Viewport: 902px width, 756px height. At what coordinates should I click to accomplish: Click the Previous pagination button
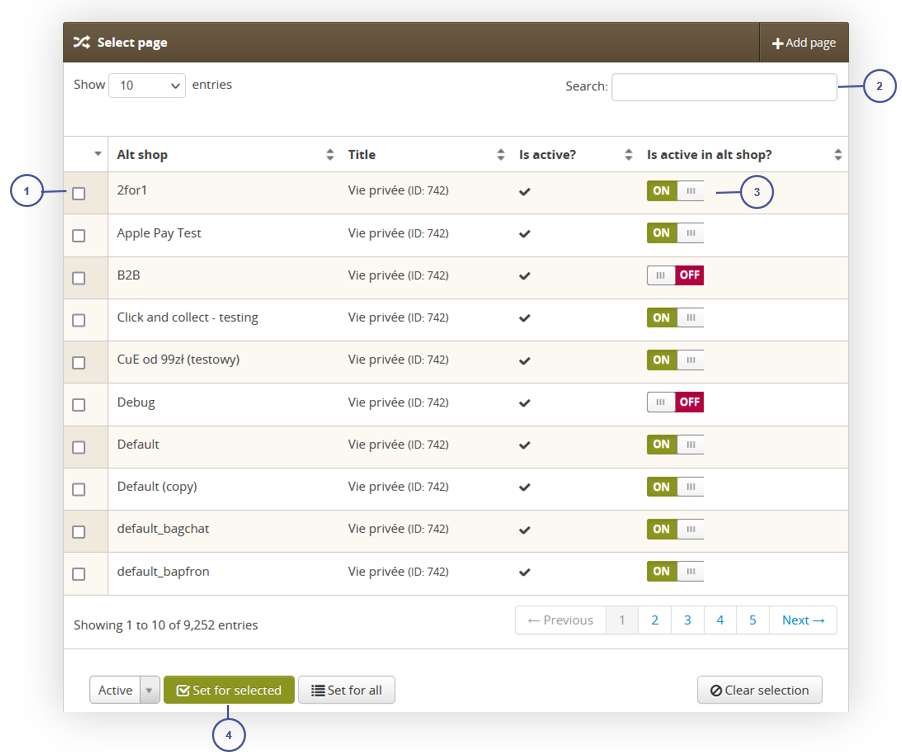click(x=560, y=620)
